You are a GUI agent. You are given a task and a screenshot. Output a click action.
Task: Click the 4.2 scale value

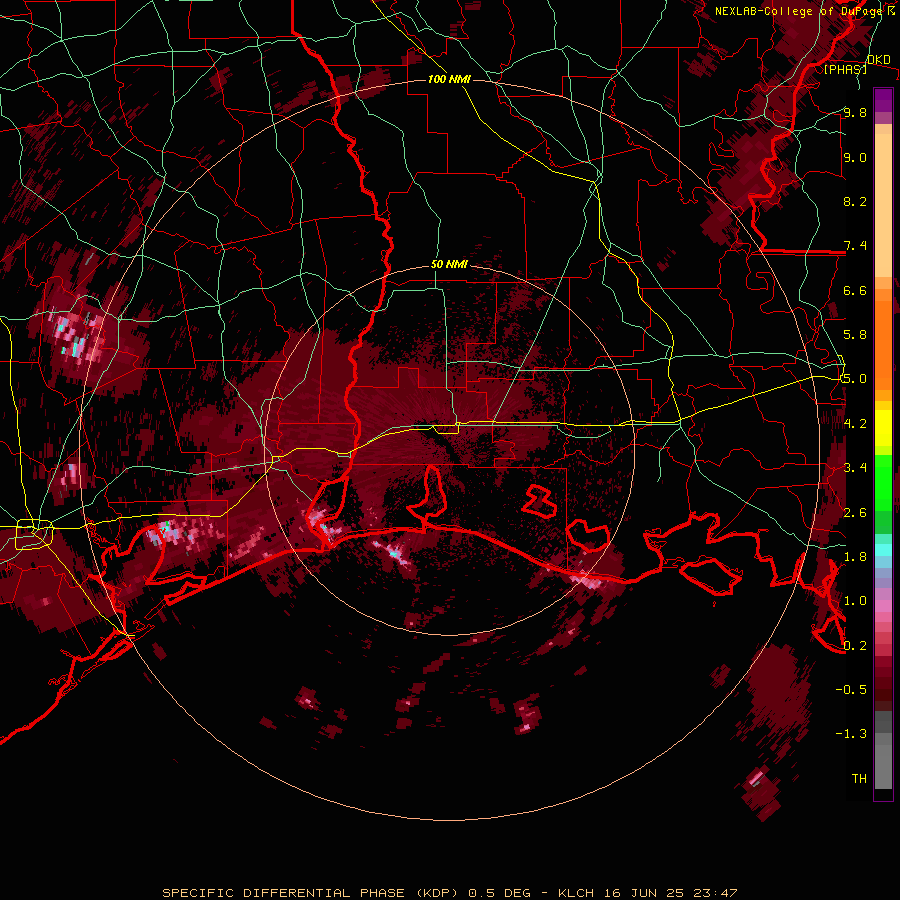coord(855,424)
